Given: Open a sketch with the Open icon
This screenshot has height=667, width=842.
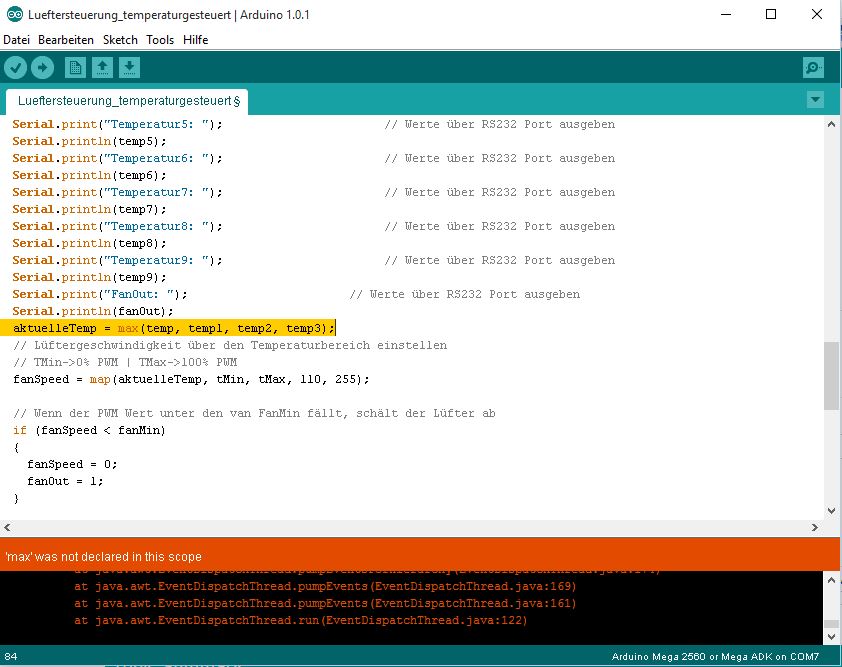Looking at the screenshot, I should [102, 68].
